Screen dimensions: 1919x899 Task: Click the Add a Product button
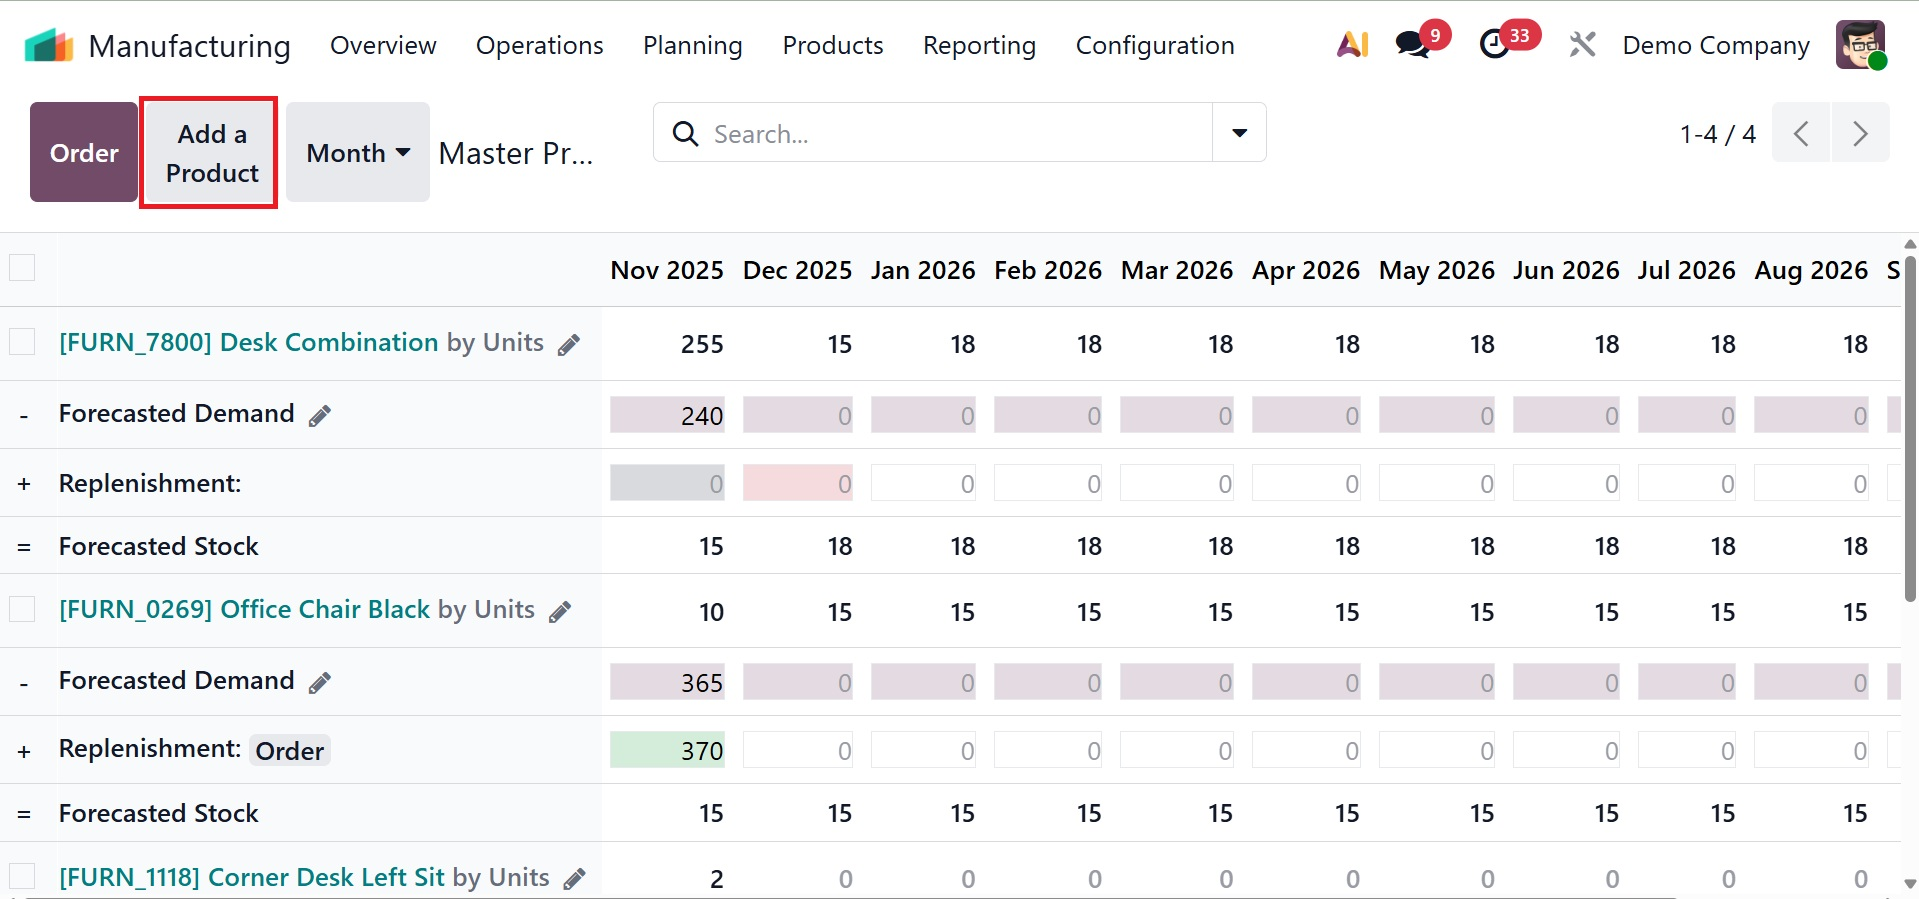point(209,153)
